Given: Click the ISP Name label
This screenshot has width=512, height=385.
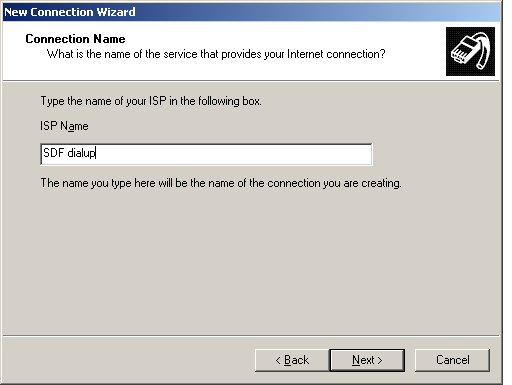Looking at the screenshot, I should [64, 126].
